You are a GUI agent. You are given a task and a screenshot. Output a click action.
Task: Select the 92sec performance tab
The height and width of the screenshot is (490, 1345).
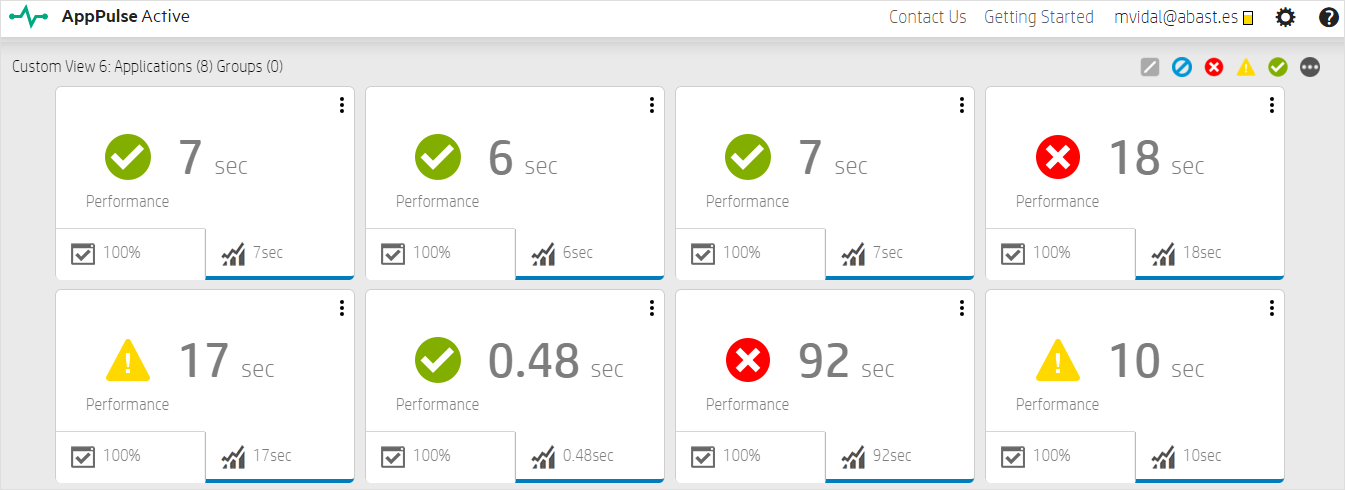[898, 456]
